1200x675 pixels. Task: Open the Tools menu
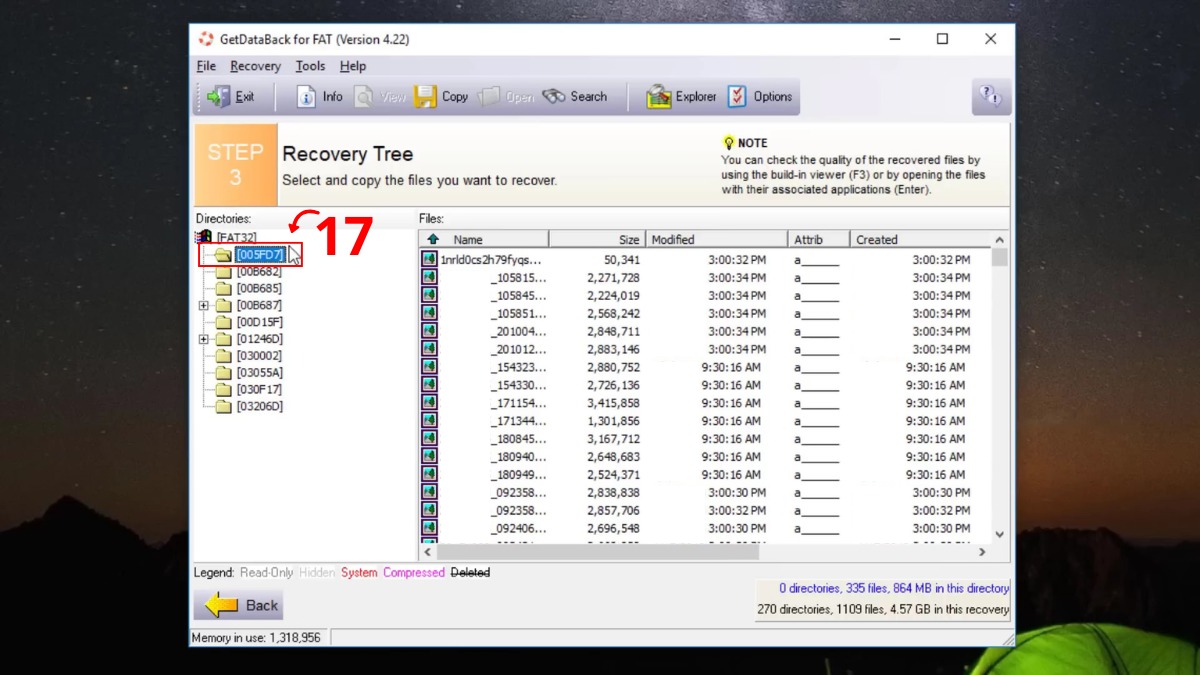tap(310, 66)
